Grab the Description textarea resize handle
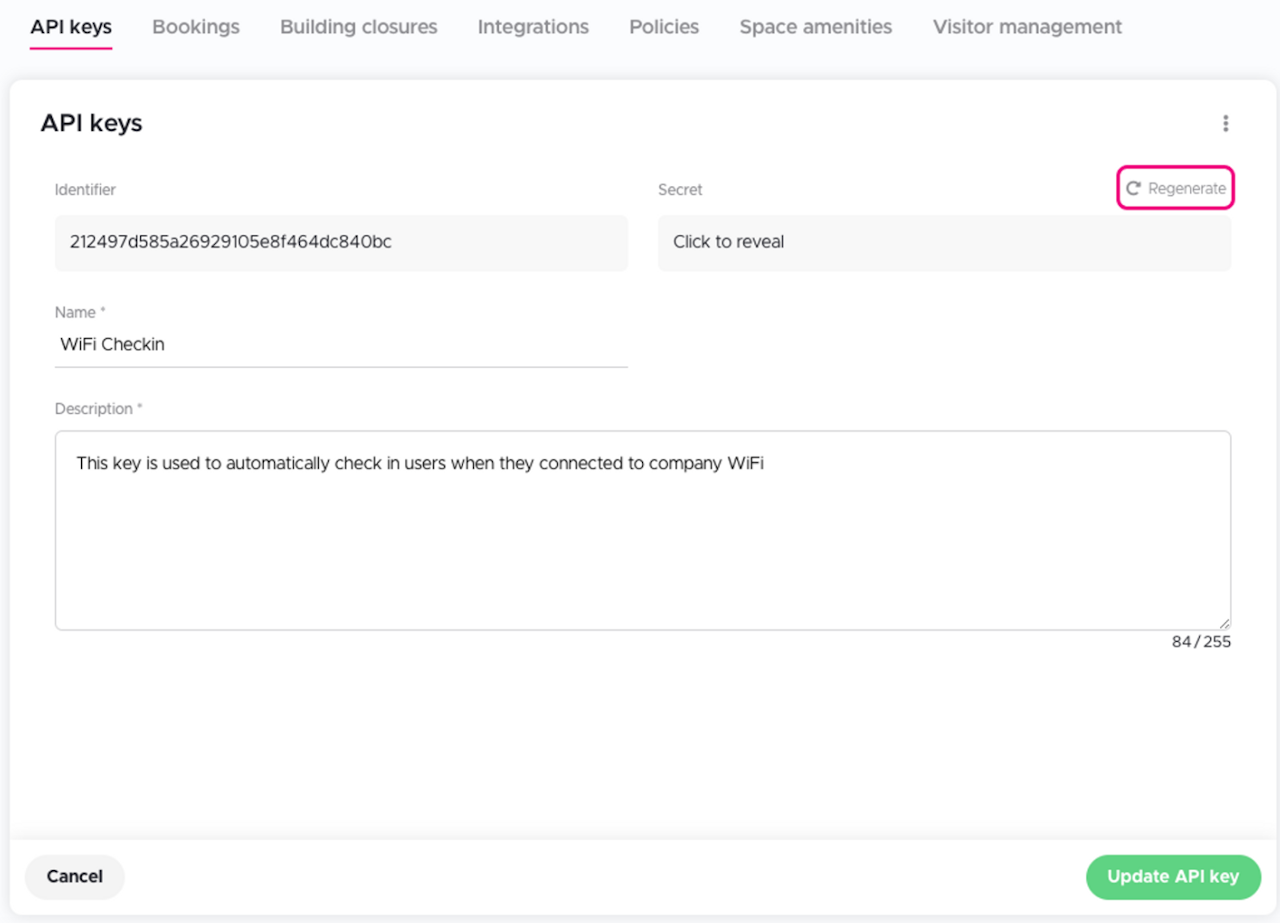1280x923 pixels. click(1224, 623)
